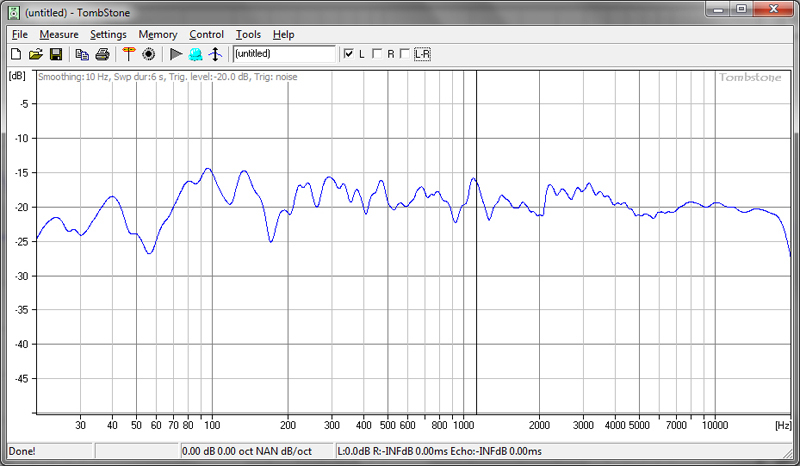Open the Memory menu
The height and width of the screenshot is (466, 800).
coord(158,34)
